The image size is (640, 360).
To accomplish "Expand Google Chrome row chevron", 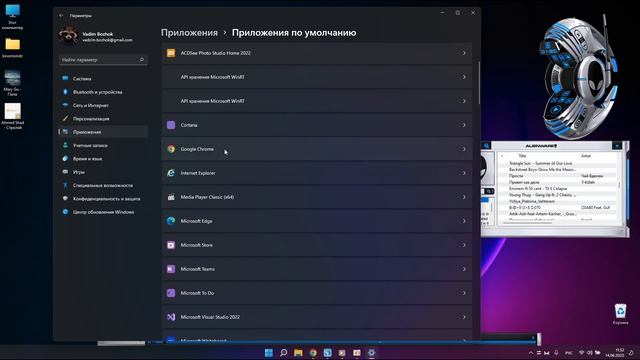I will pos(464,149).
